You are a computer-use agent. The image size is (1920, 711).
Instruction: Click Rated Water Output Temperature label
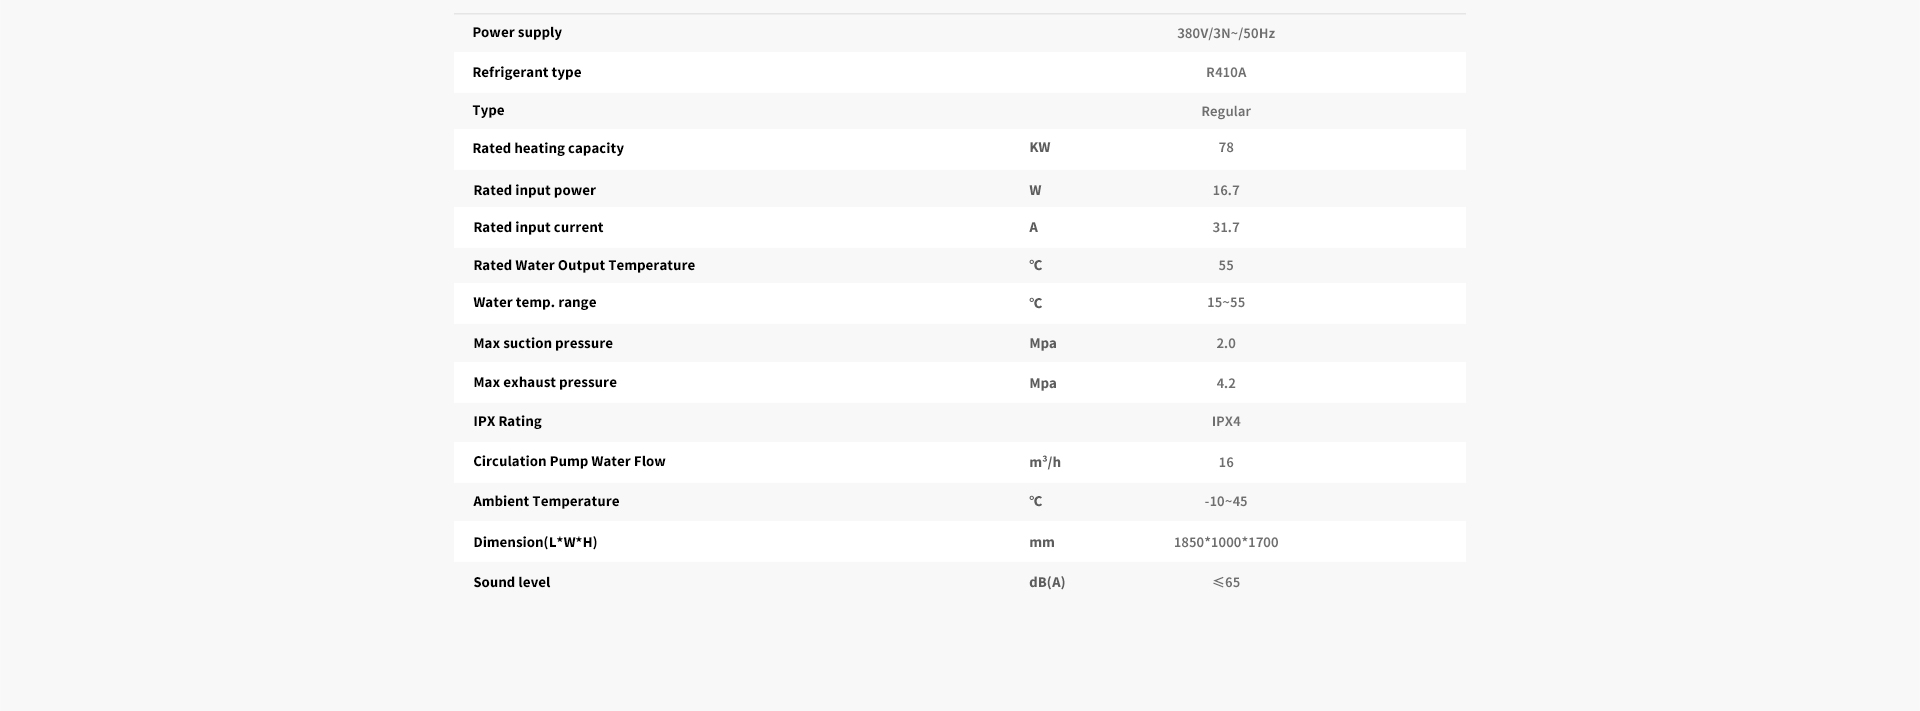click(x=584, y=265)
